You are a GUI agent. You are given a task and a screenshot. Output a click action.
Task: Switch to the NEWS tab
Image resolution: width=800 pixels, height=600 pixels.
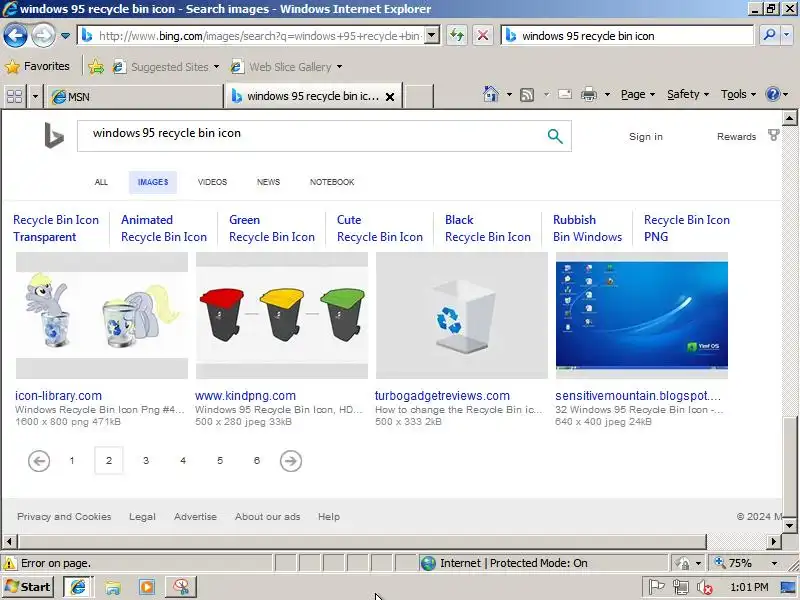click(268, 182)
